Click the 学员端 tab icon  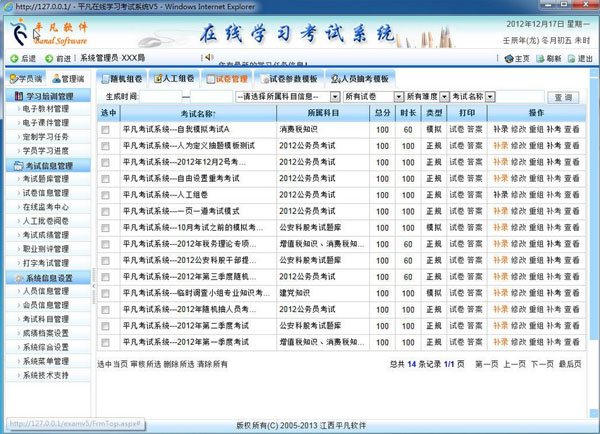(x=13, y=79)
